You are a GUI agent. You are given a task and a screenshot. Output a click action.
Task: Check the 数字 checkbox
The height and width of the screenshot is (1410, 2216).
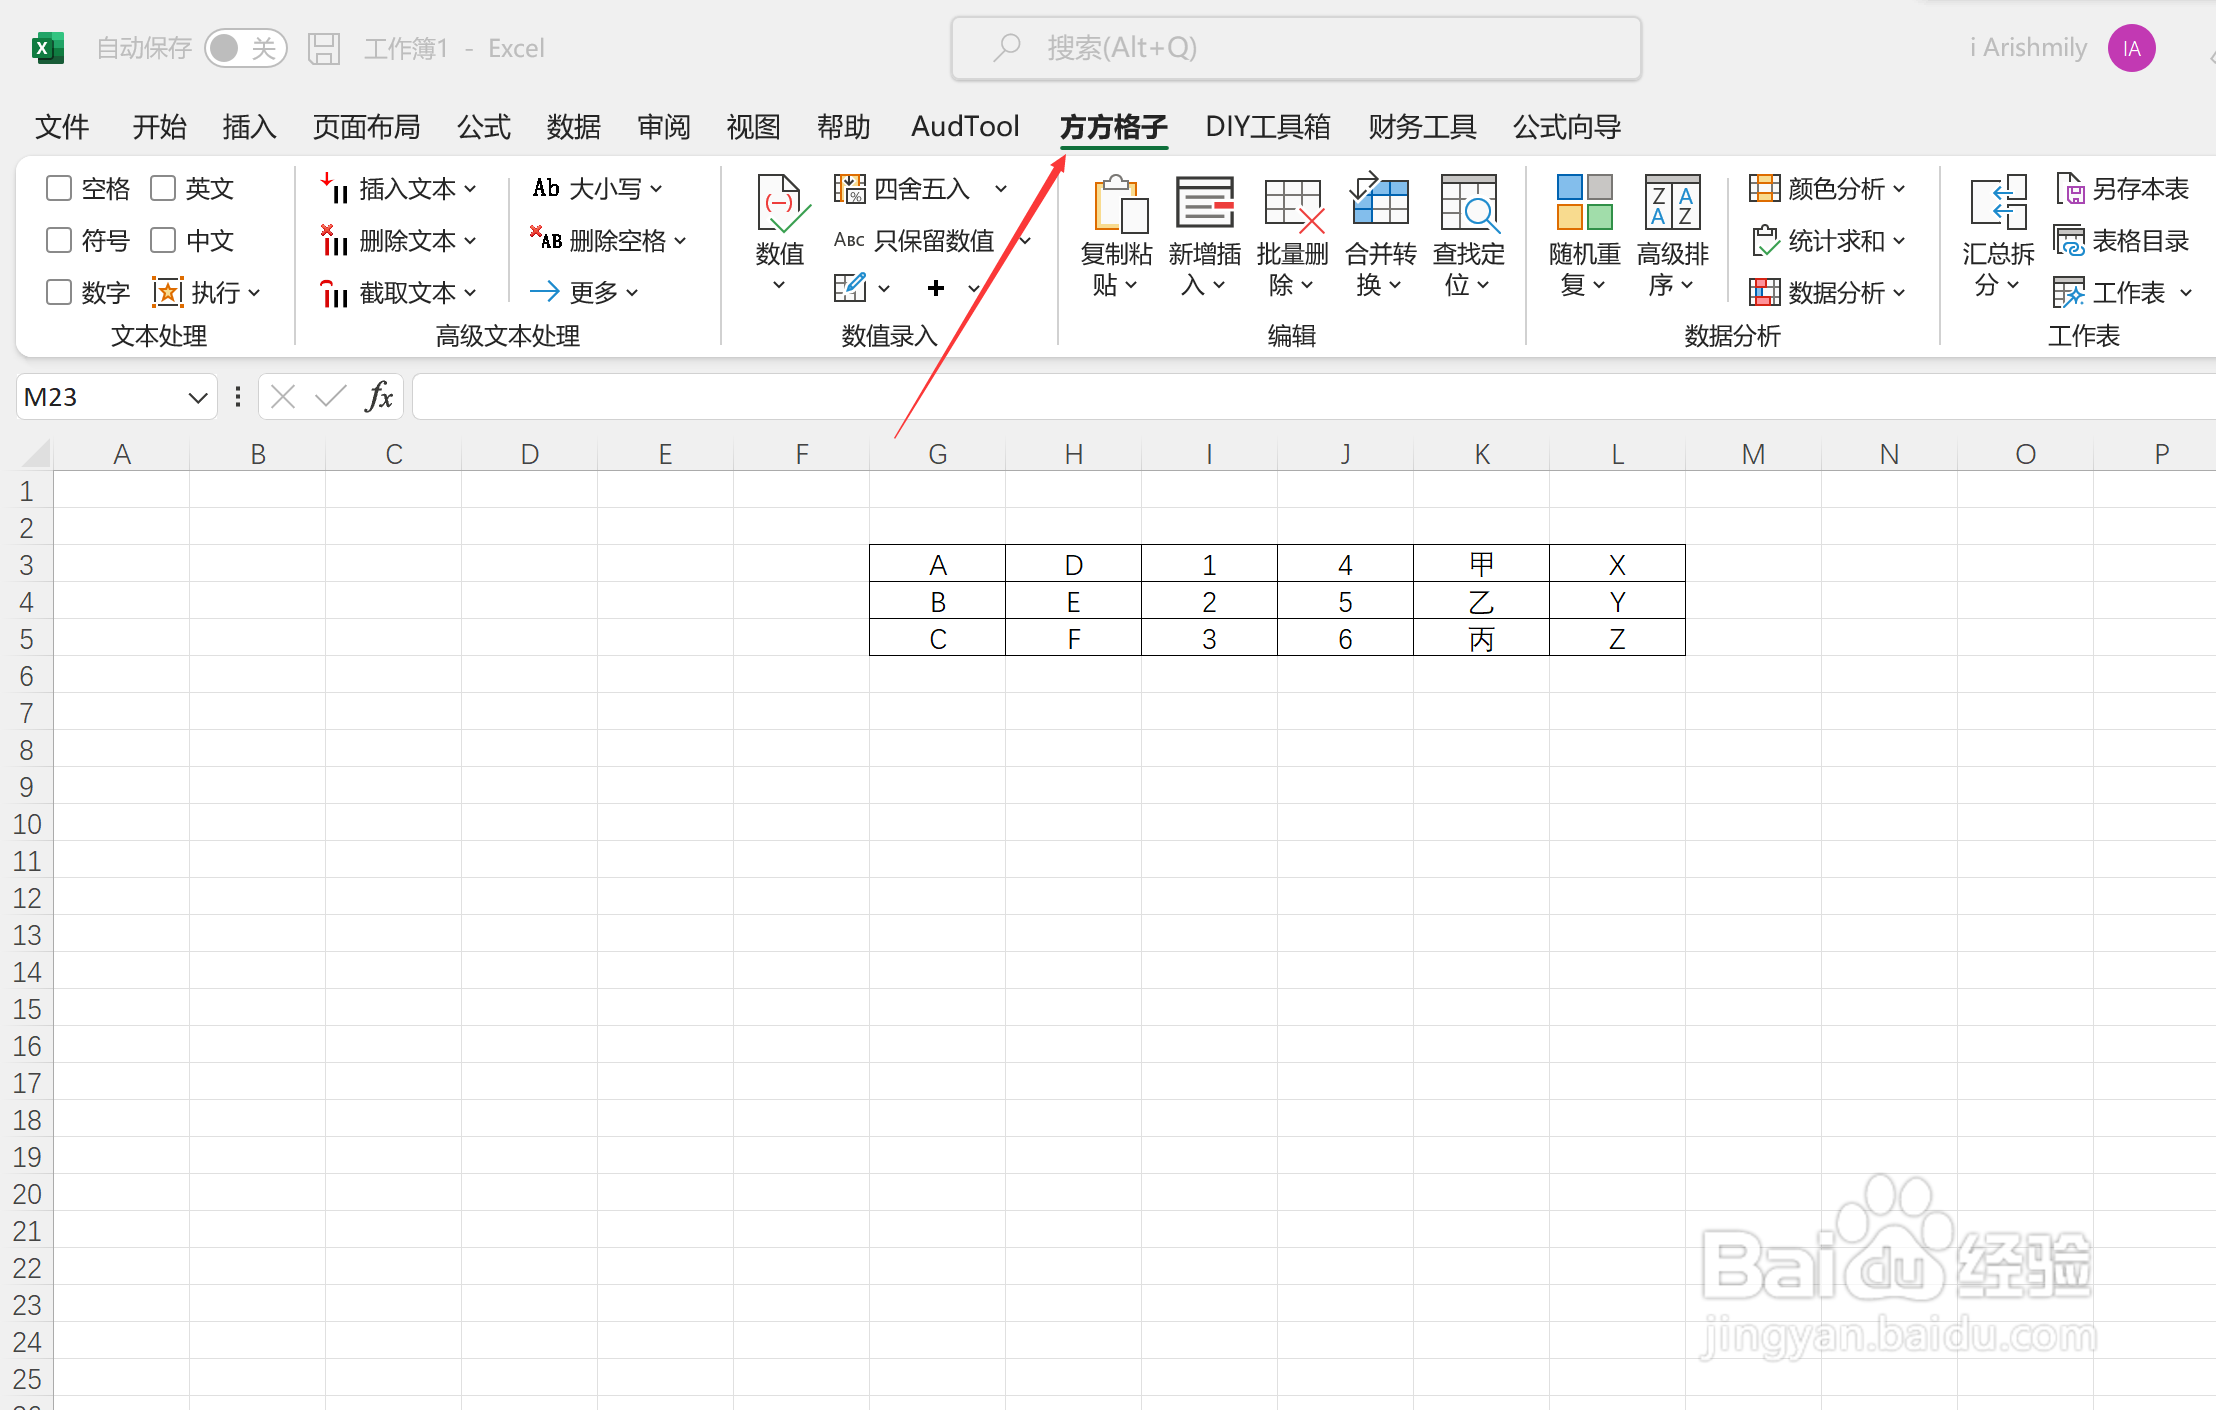tap(59, 292)
